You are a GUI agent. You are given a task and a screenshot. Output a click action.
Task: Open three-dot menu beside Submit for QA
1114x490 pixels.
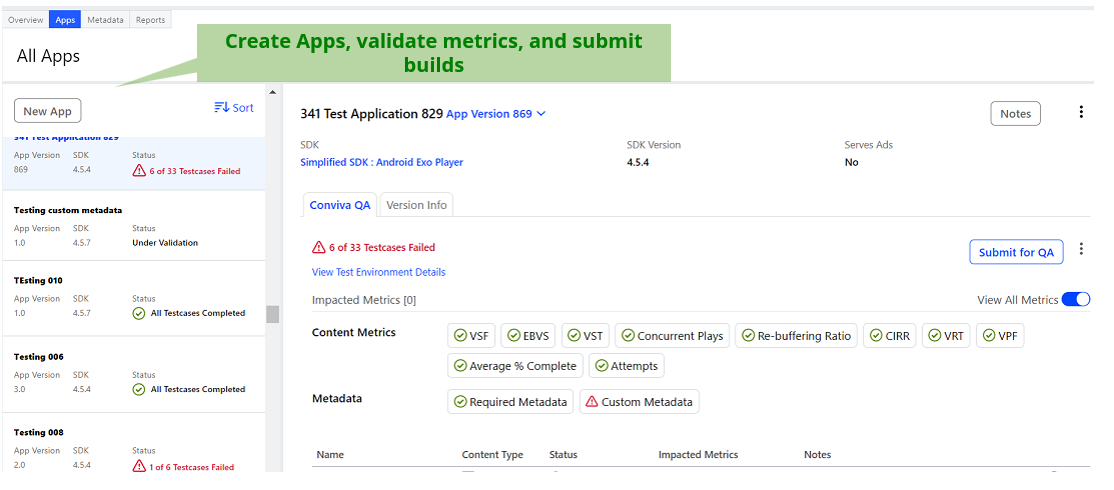tap(1080, 250)
